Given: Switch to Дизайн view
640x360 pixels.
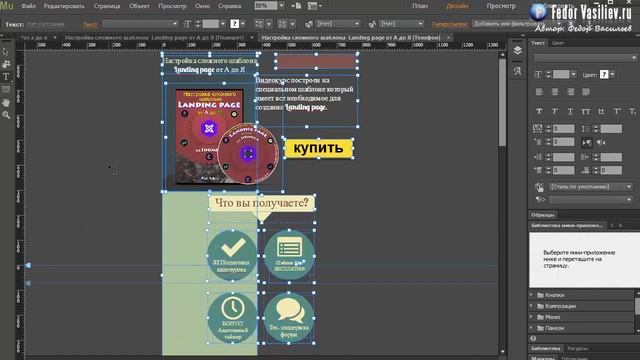Looking at the screenshot, I should pyautogui.click(x=457, y=6).
